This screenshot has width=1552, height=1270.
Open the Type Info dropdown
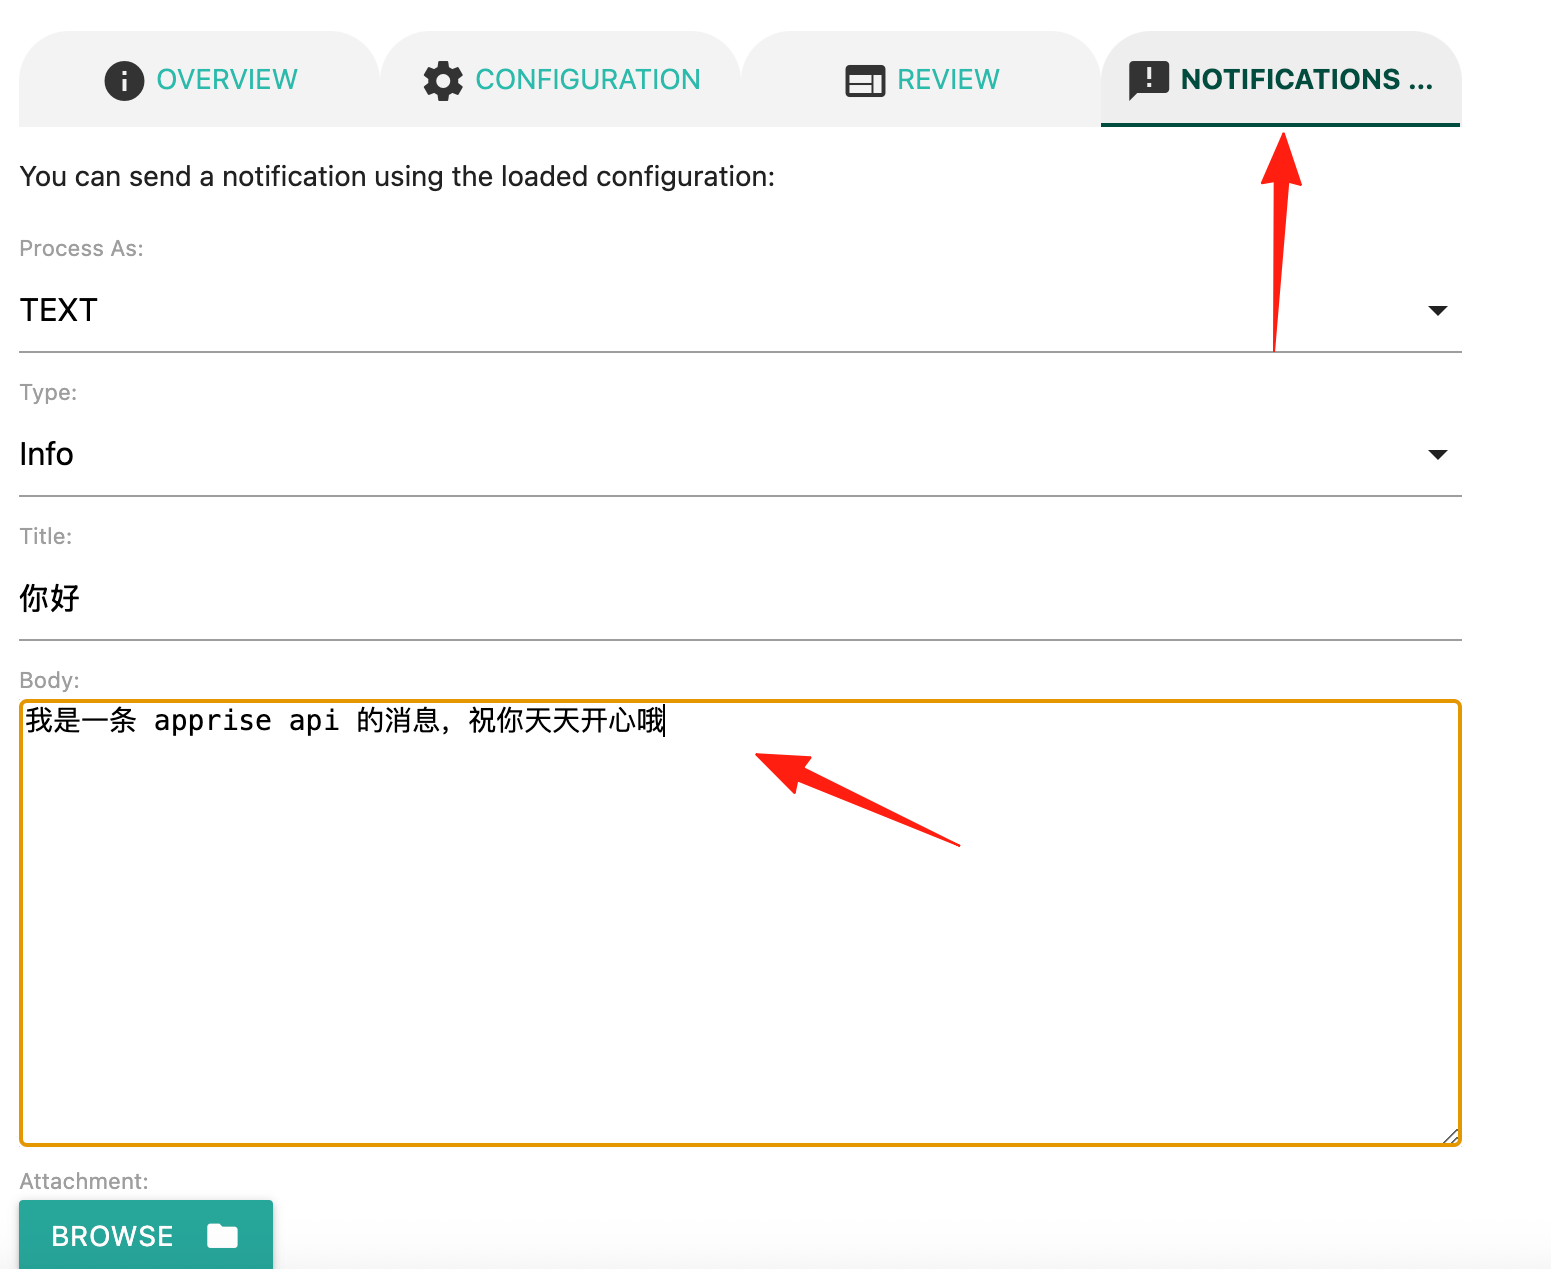pyautogui.click(x=740, y=454)
